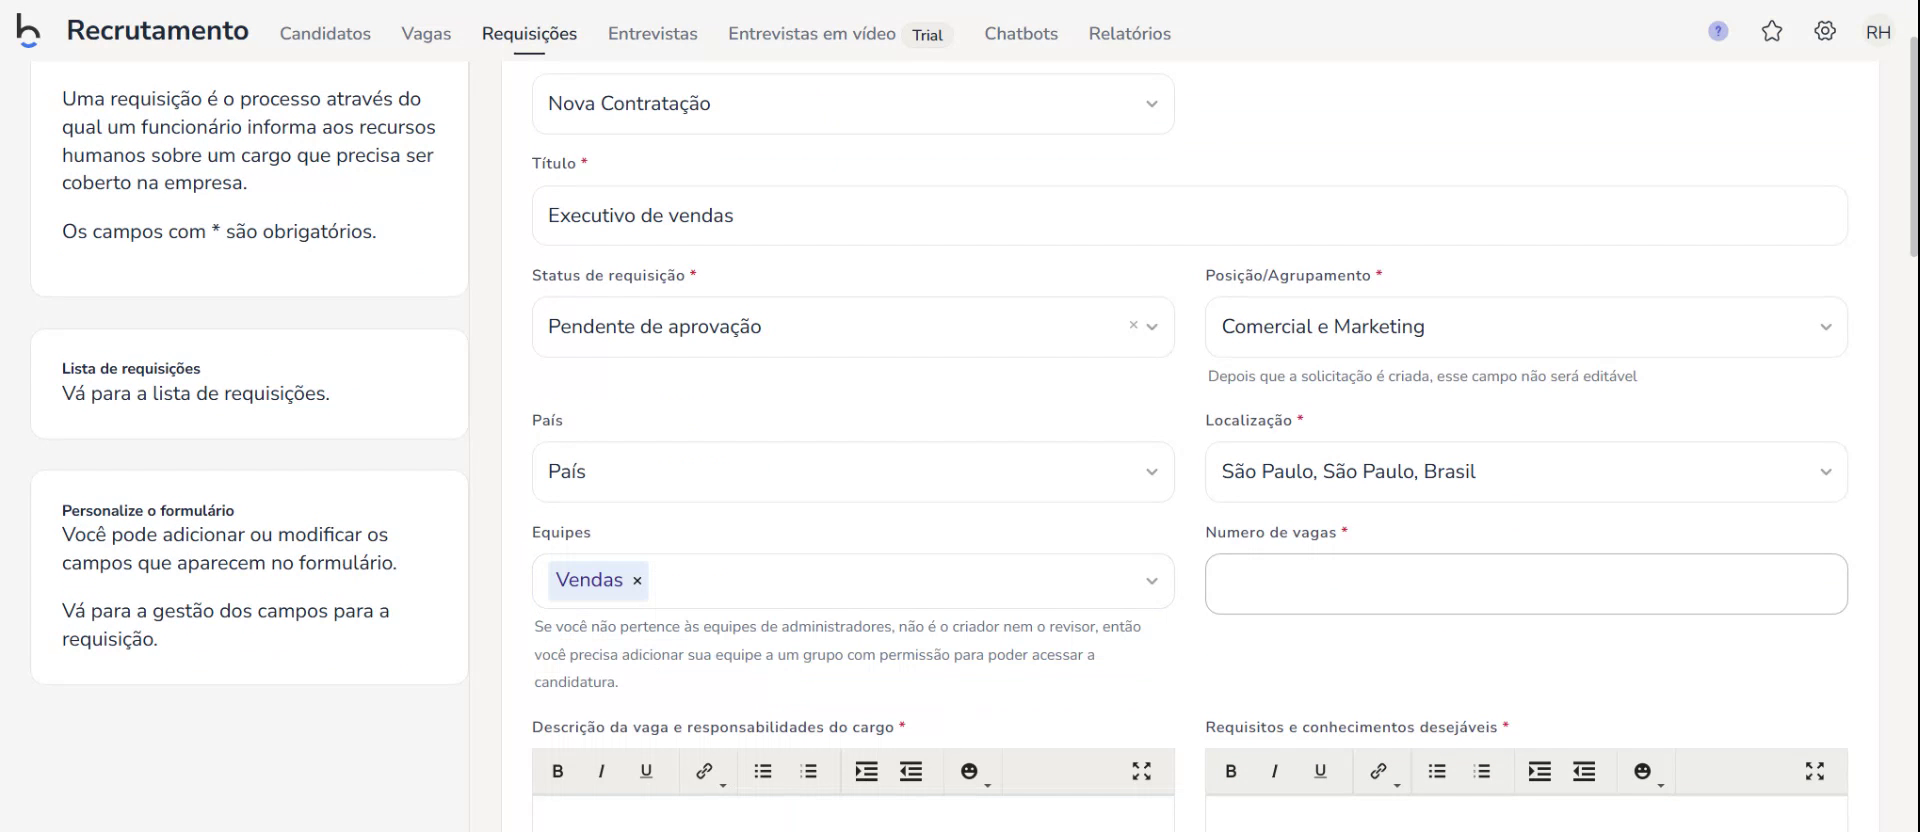Image resolution: width=1920 pixels, height=832 pixels.
Task: Go to the Vagas tab
Action: tap(426, 33)
